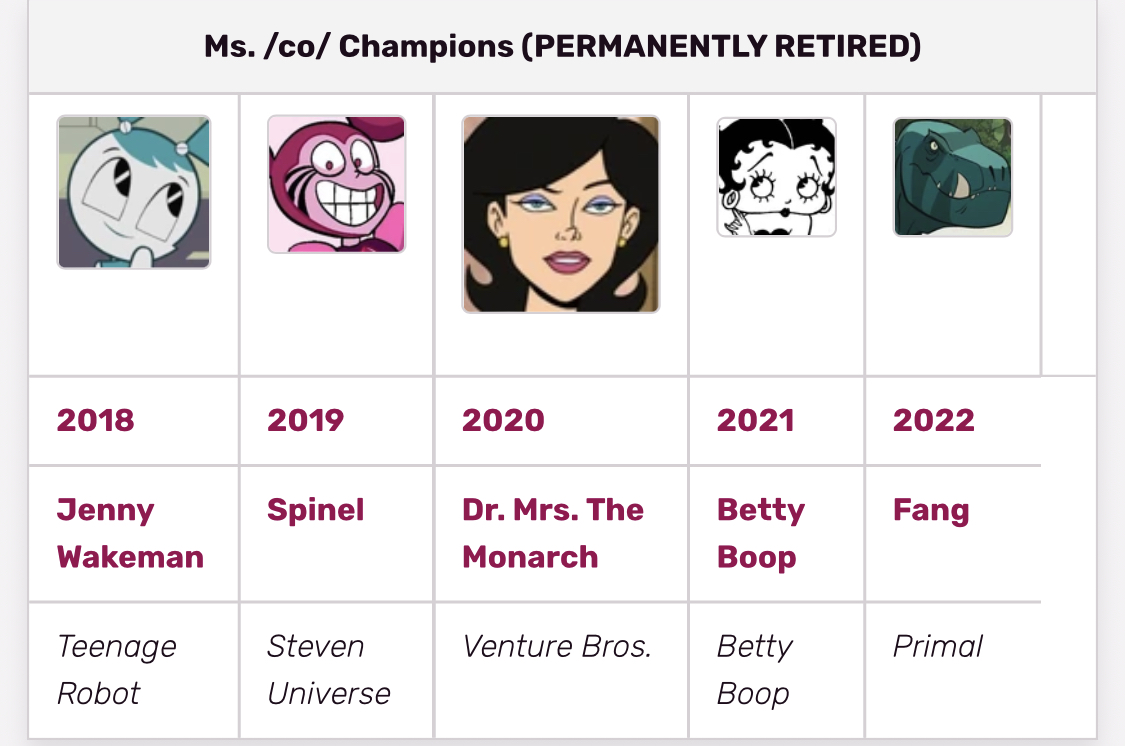Image resolution: width=1125 pixels, height=746 pixels.
Task: Select the Steven Universe series text
Action: [x=328, y=670]
